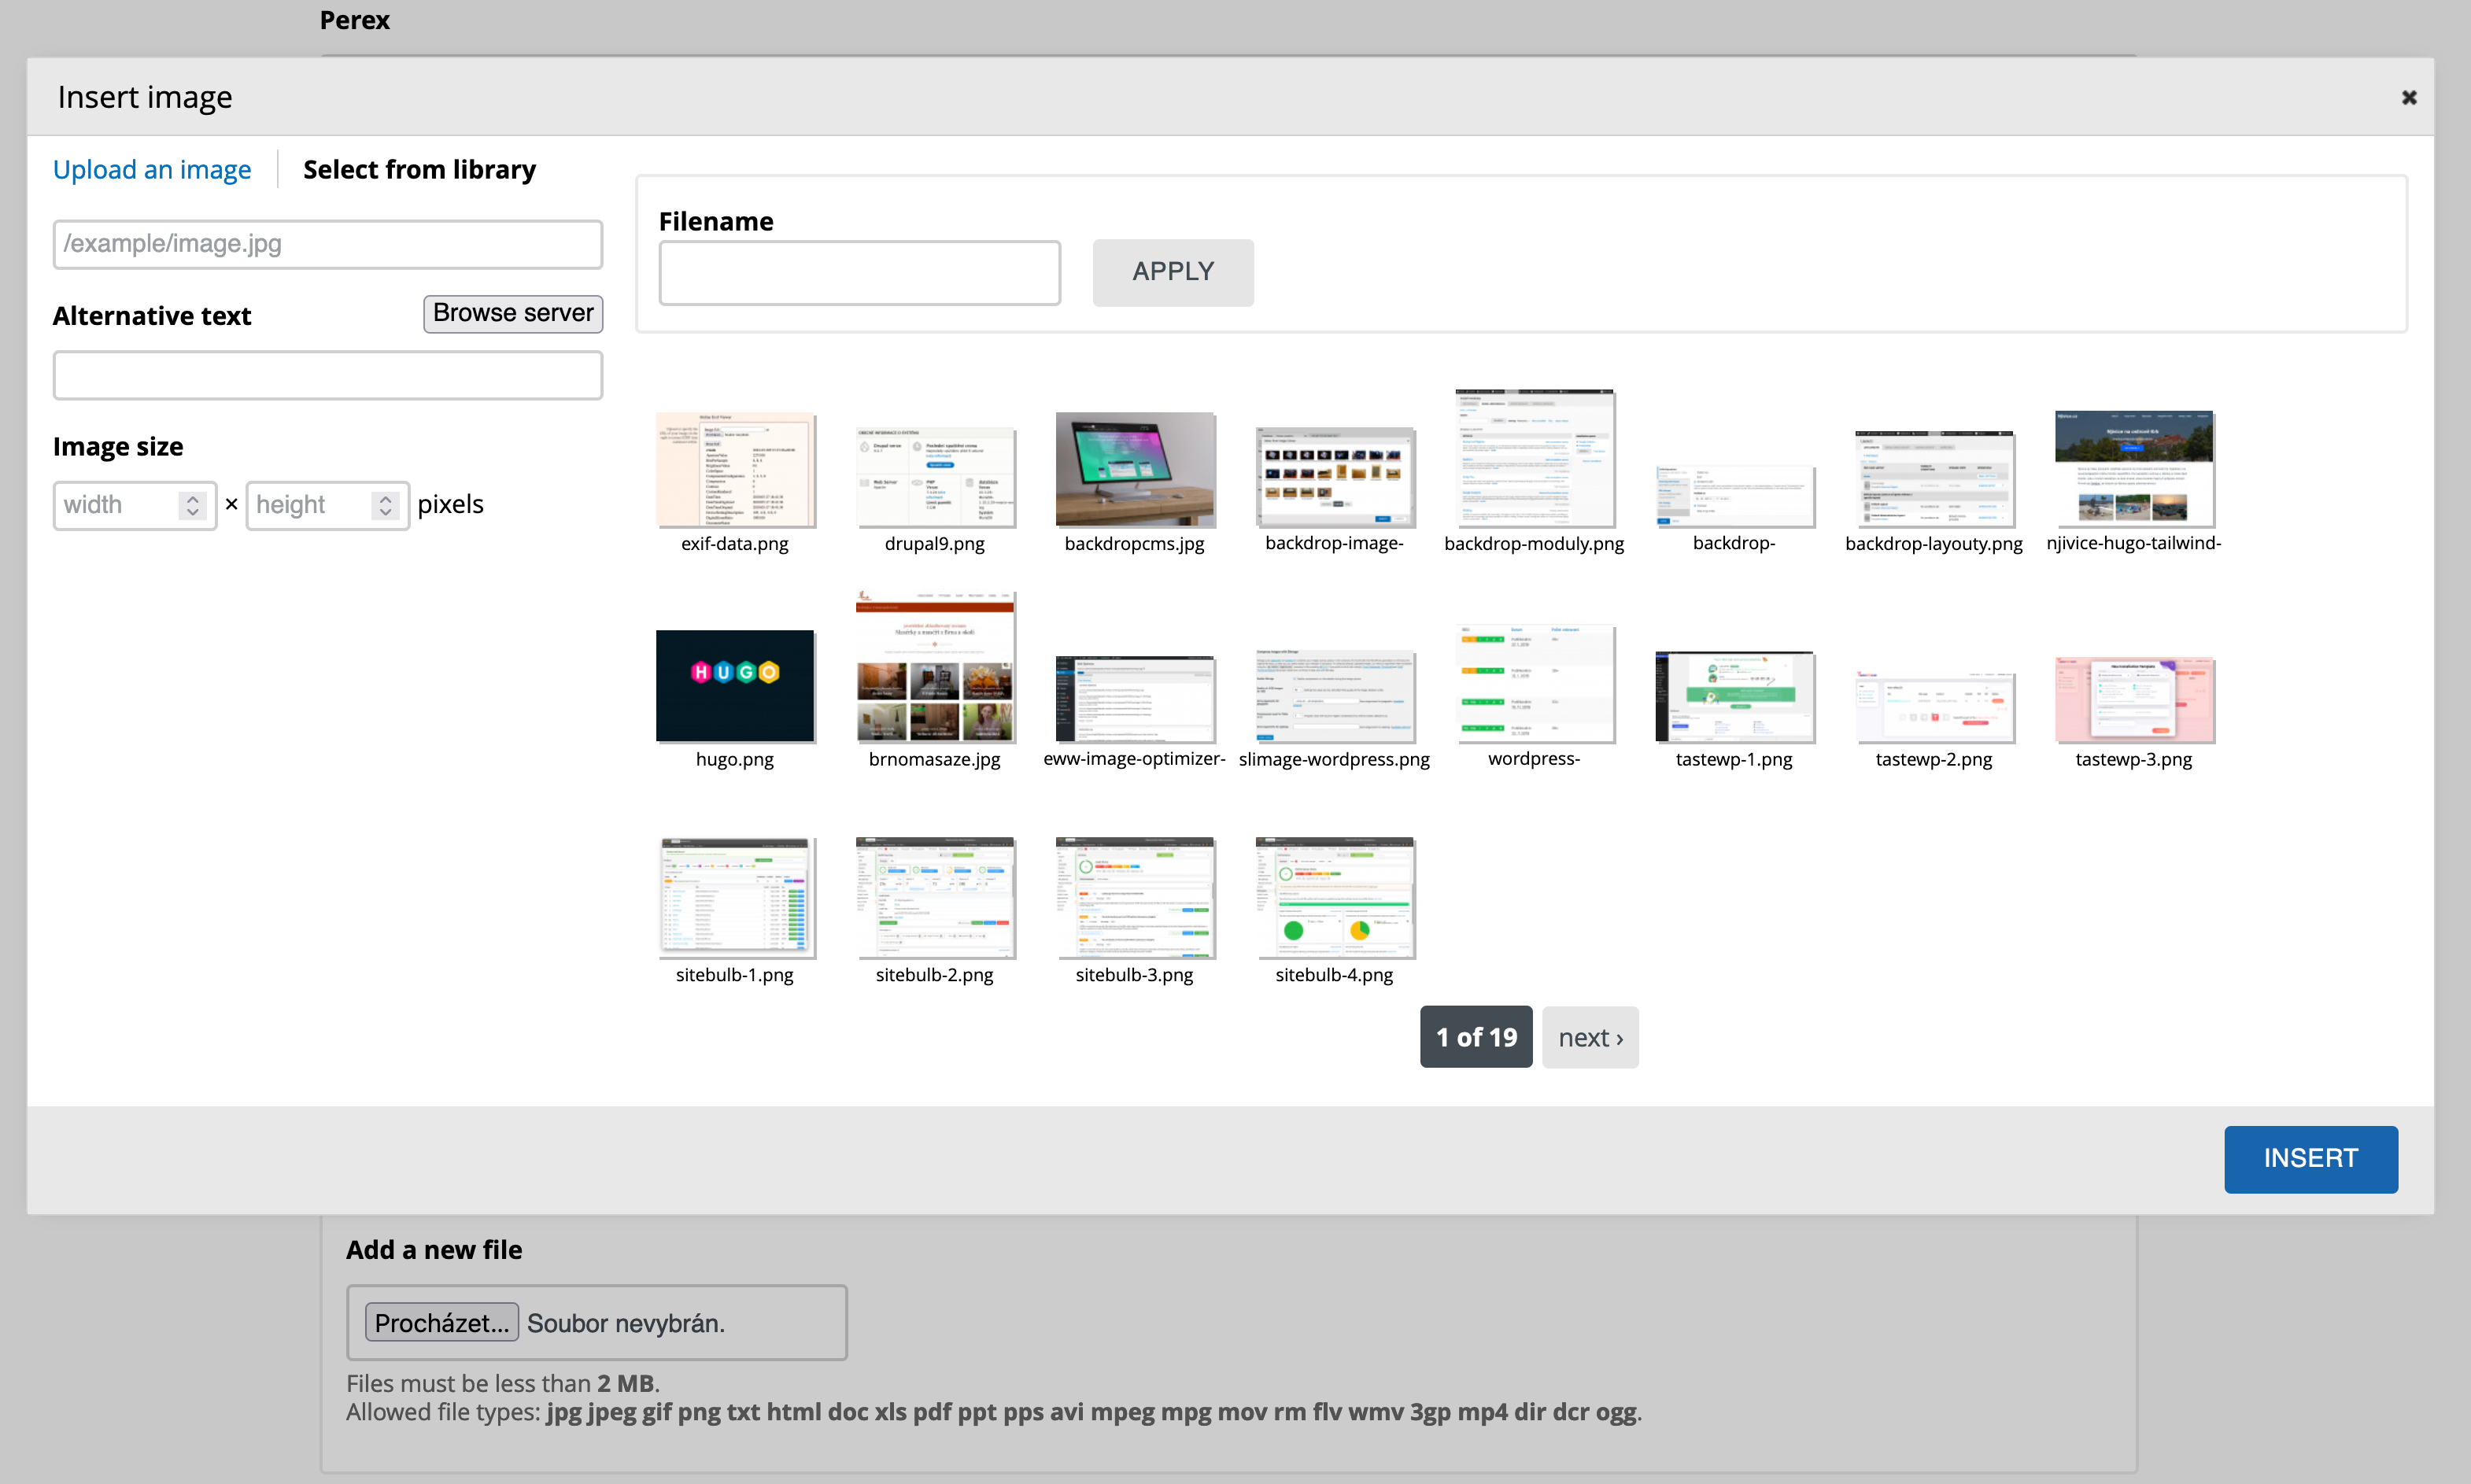Click the INSERT button
The image size is (2471, 1484).
(2310, 1159)
